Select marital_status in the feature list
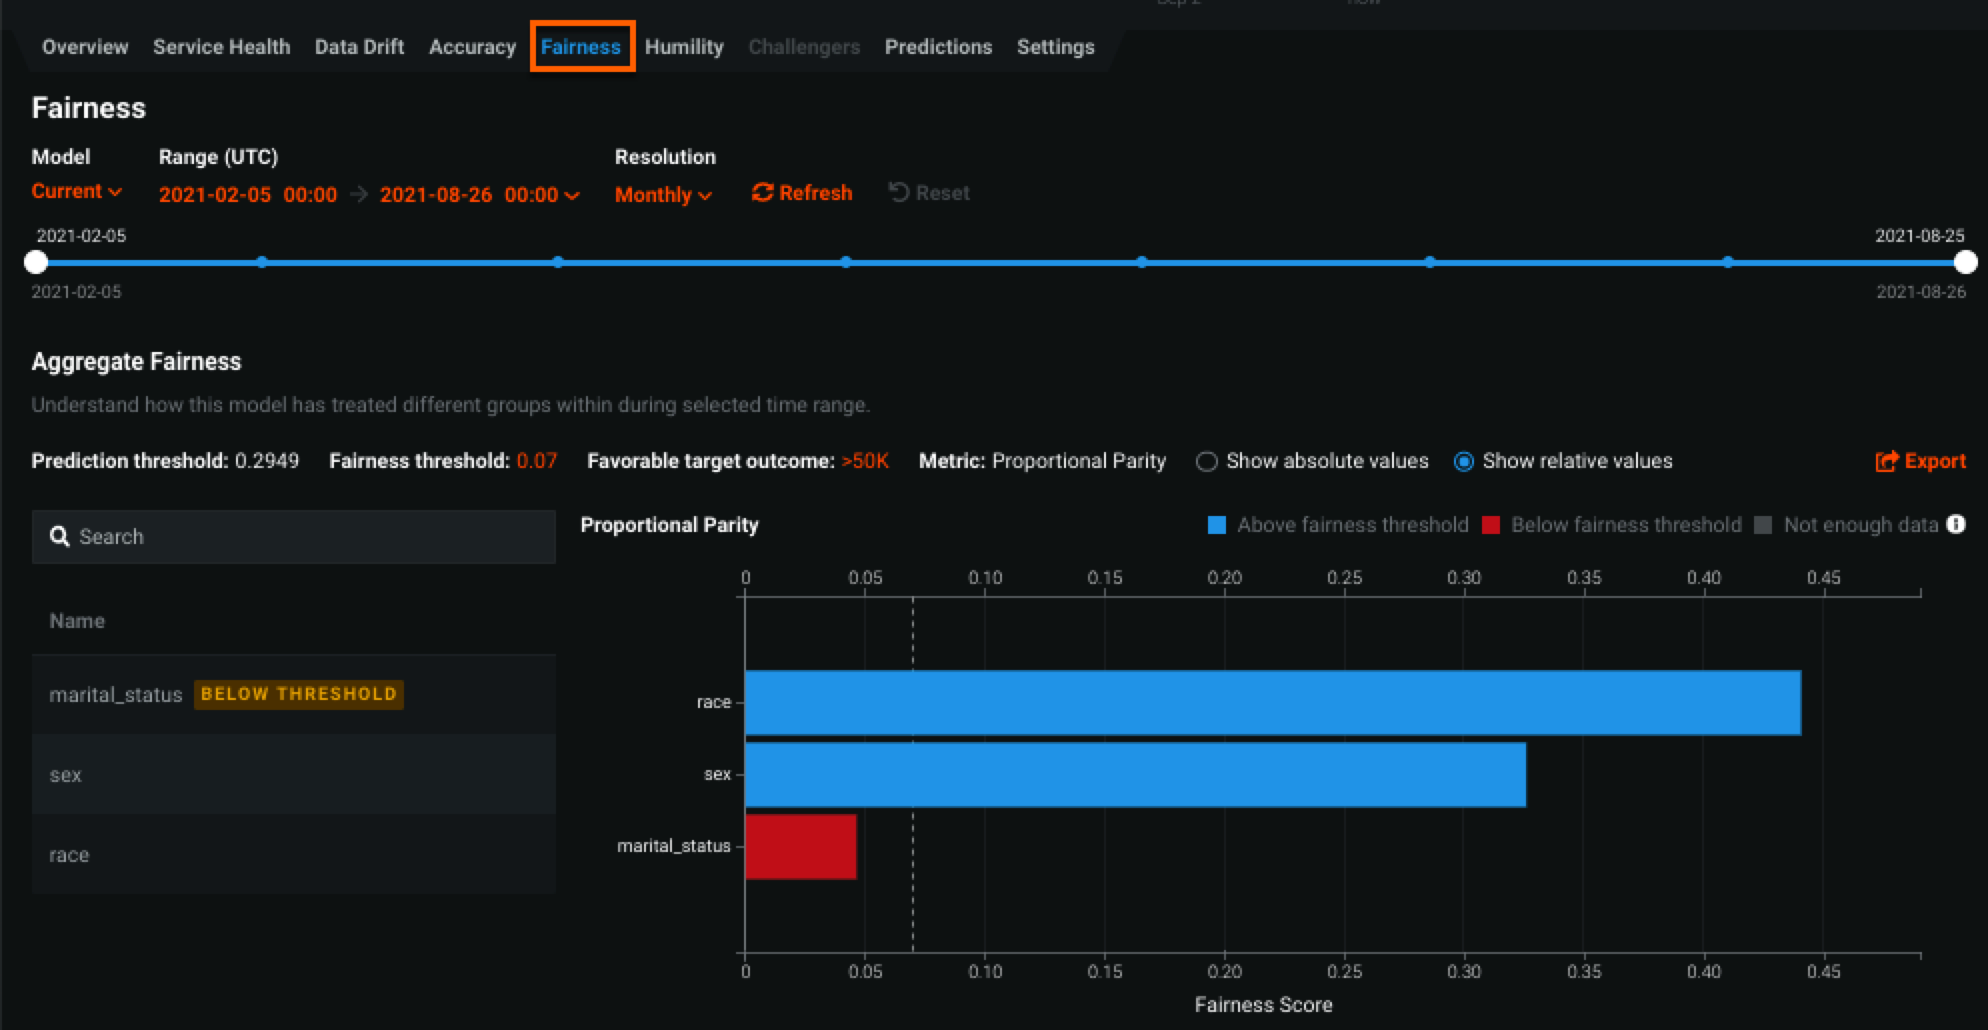Screen dimensions: 1988x1030 pyautogui.click(x=116, y=695)
